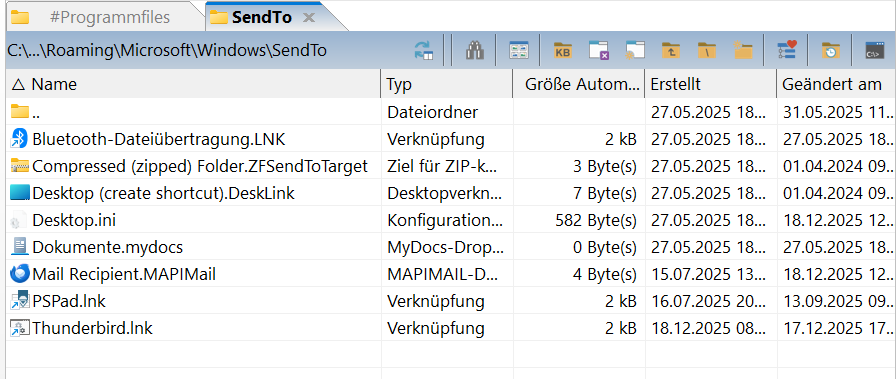Toggle thumbnail view mode icon
The height and width of the screenshot is (379, 896).
click(519, 50)
